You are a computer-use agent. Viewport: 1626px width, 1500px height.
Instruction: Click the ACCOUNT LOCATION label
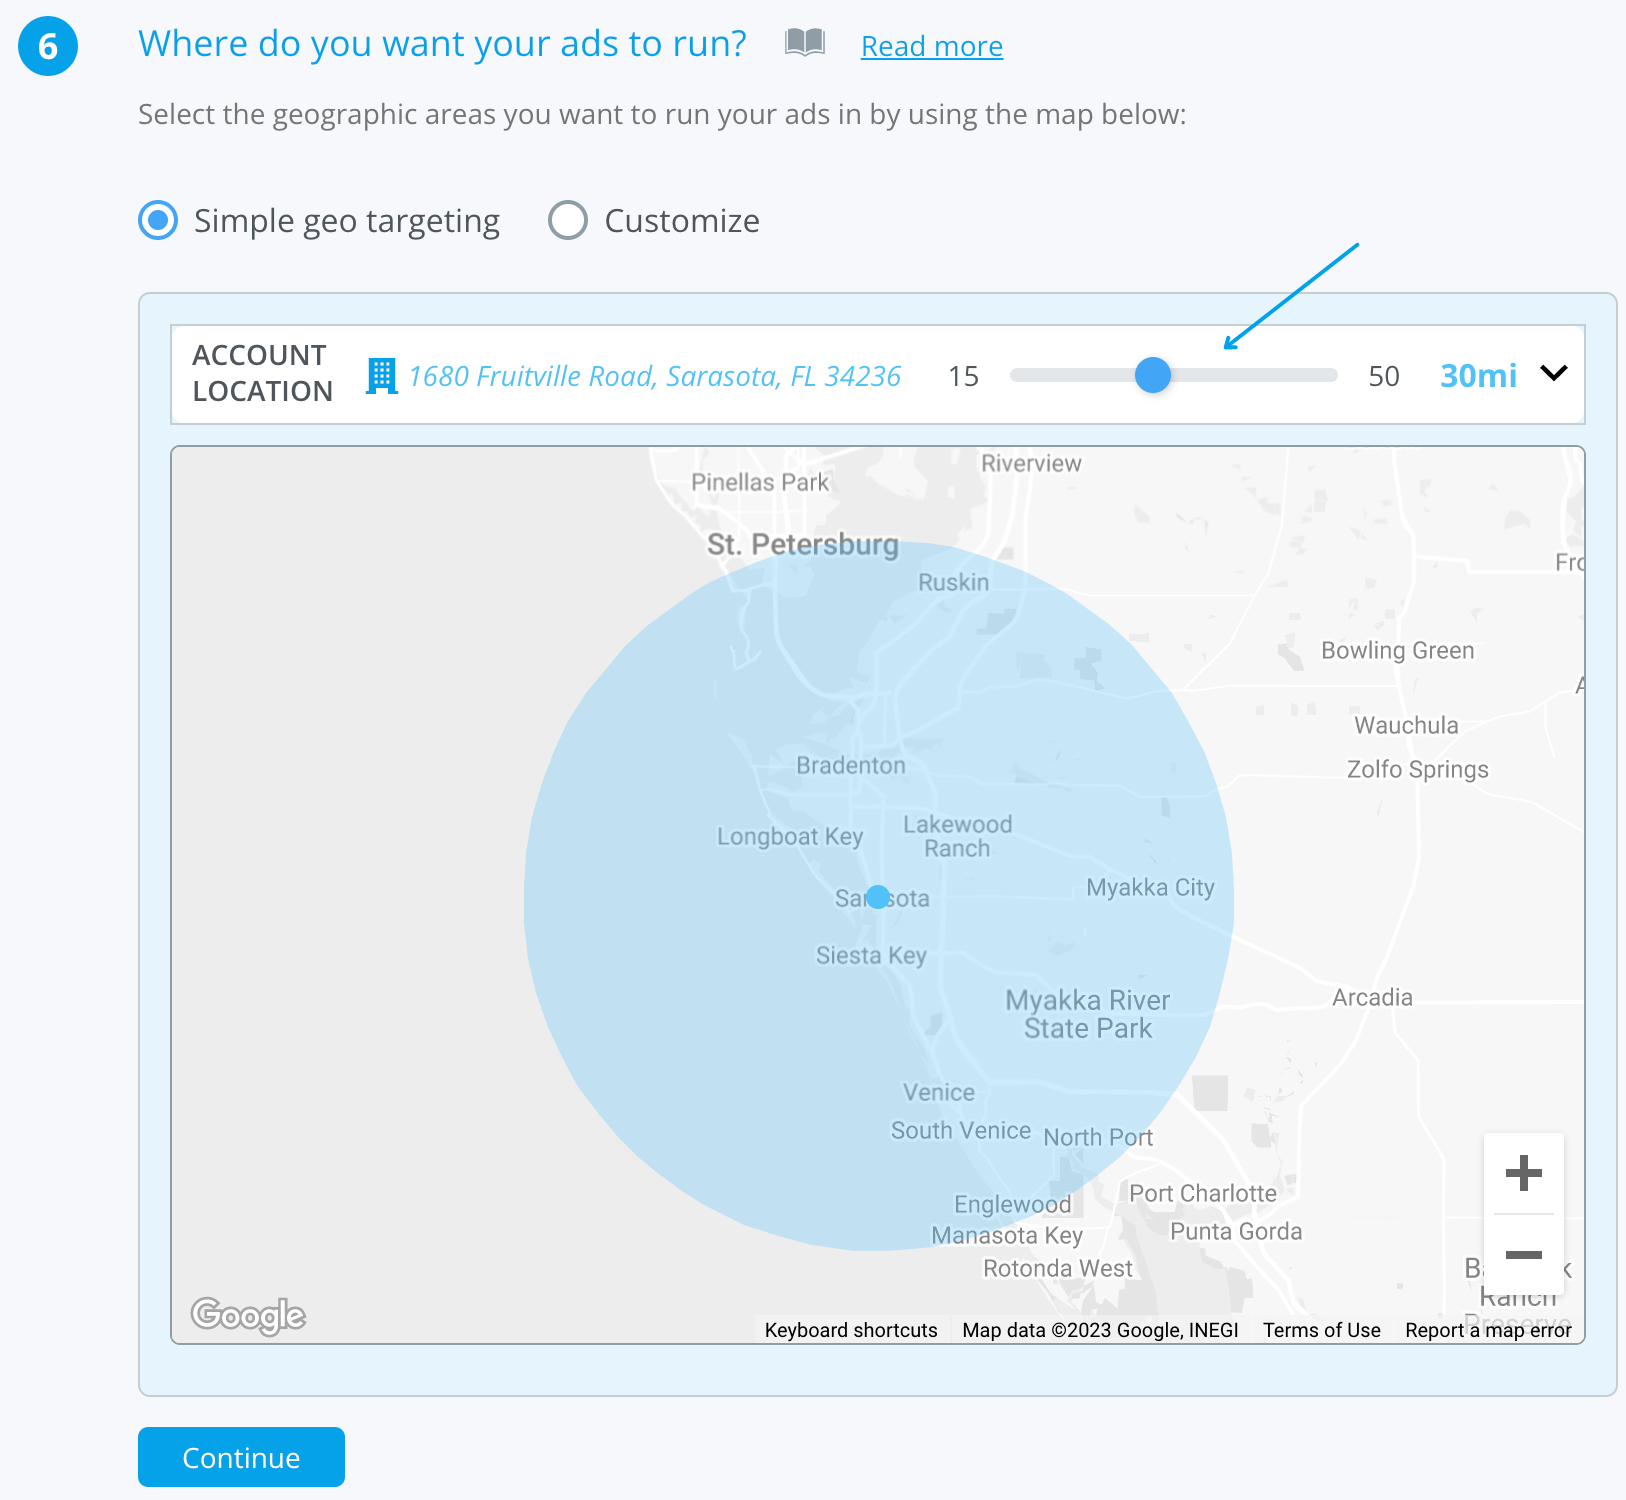click(262, 373)
